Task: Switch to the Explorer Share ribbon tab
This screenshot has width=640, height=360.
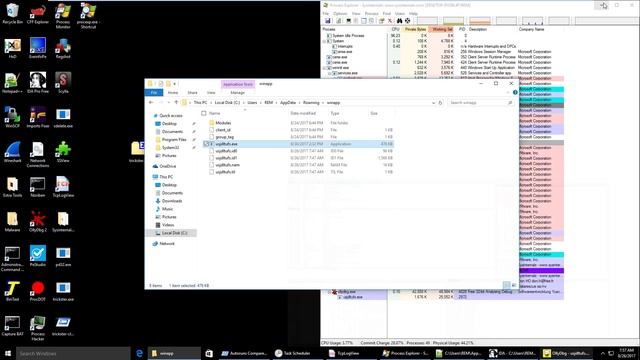Action: [192, 93]
